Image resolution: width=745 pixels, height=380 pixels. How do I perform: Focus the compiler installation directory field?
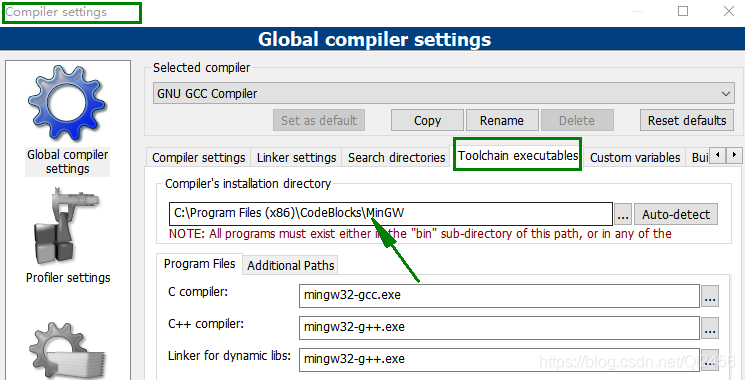(391, 214)
